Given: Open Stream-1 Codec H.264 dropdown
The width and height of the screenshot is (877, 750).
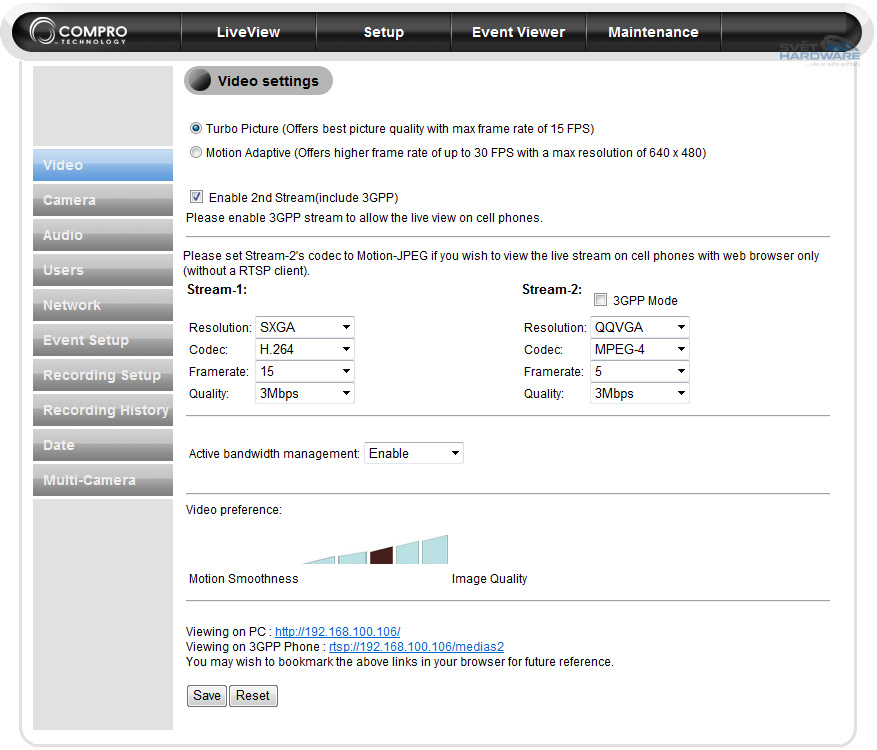Looking at the screenshot, I should (x=305, y=349).
